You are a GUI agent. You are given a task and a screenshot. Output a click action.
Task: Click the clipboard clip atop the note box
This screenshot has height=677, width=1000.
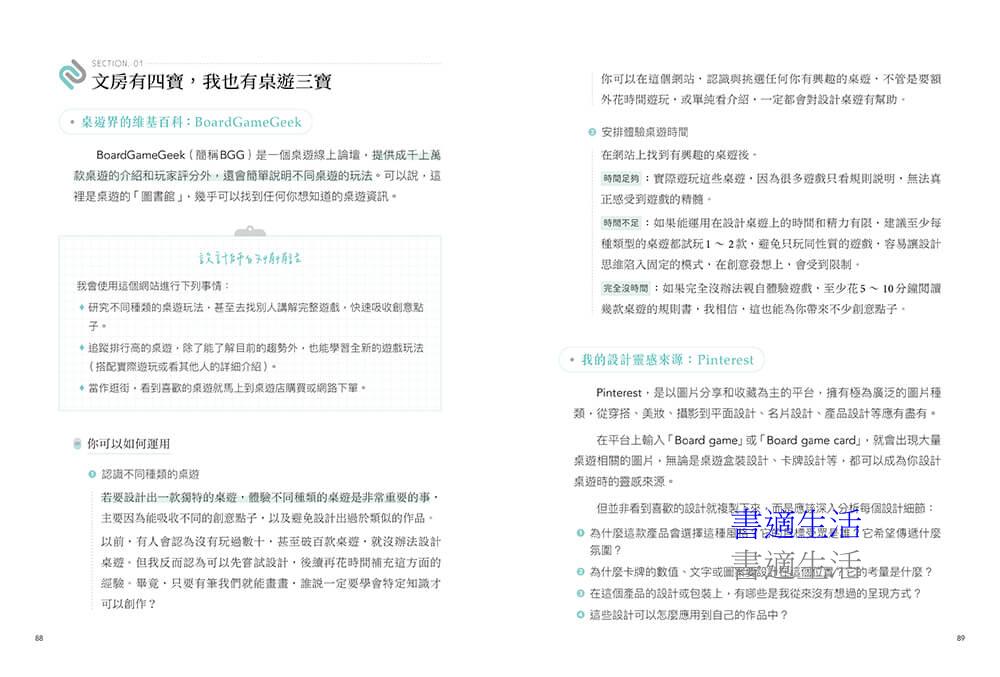coord(250,231)
